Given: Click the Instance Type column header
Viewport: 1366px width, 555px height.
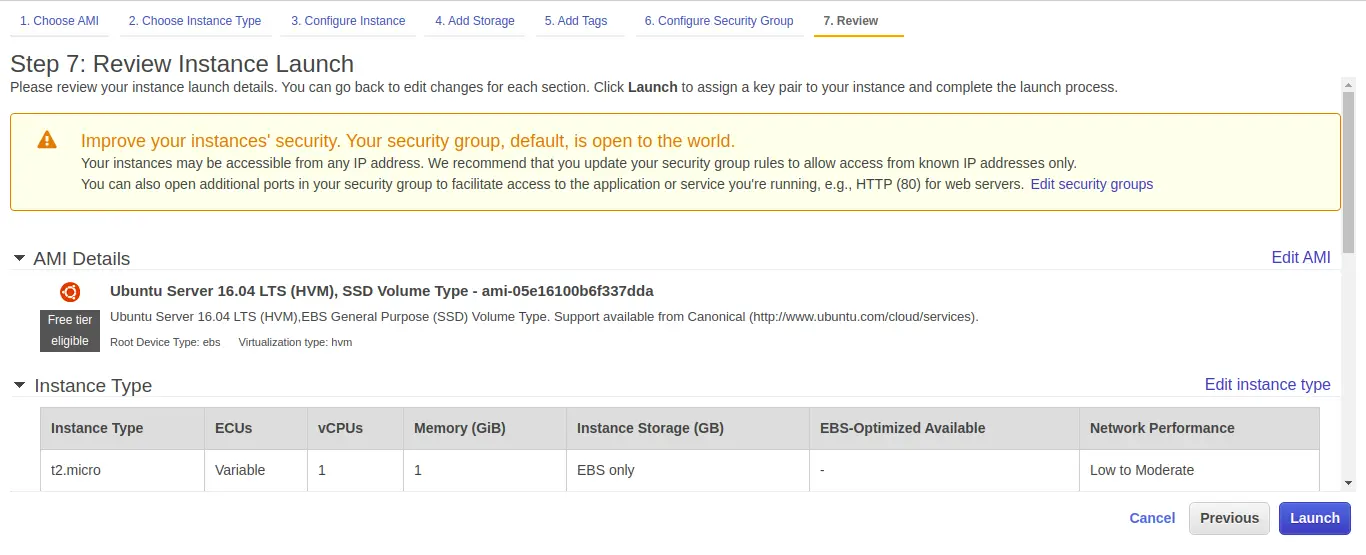Looking at the screenshot, I should pos(122,428).
